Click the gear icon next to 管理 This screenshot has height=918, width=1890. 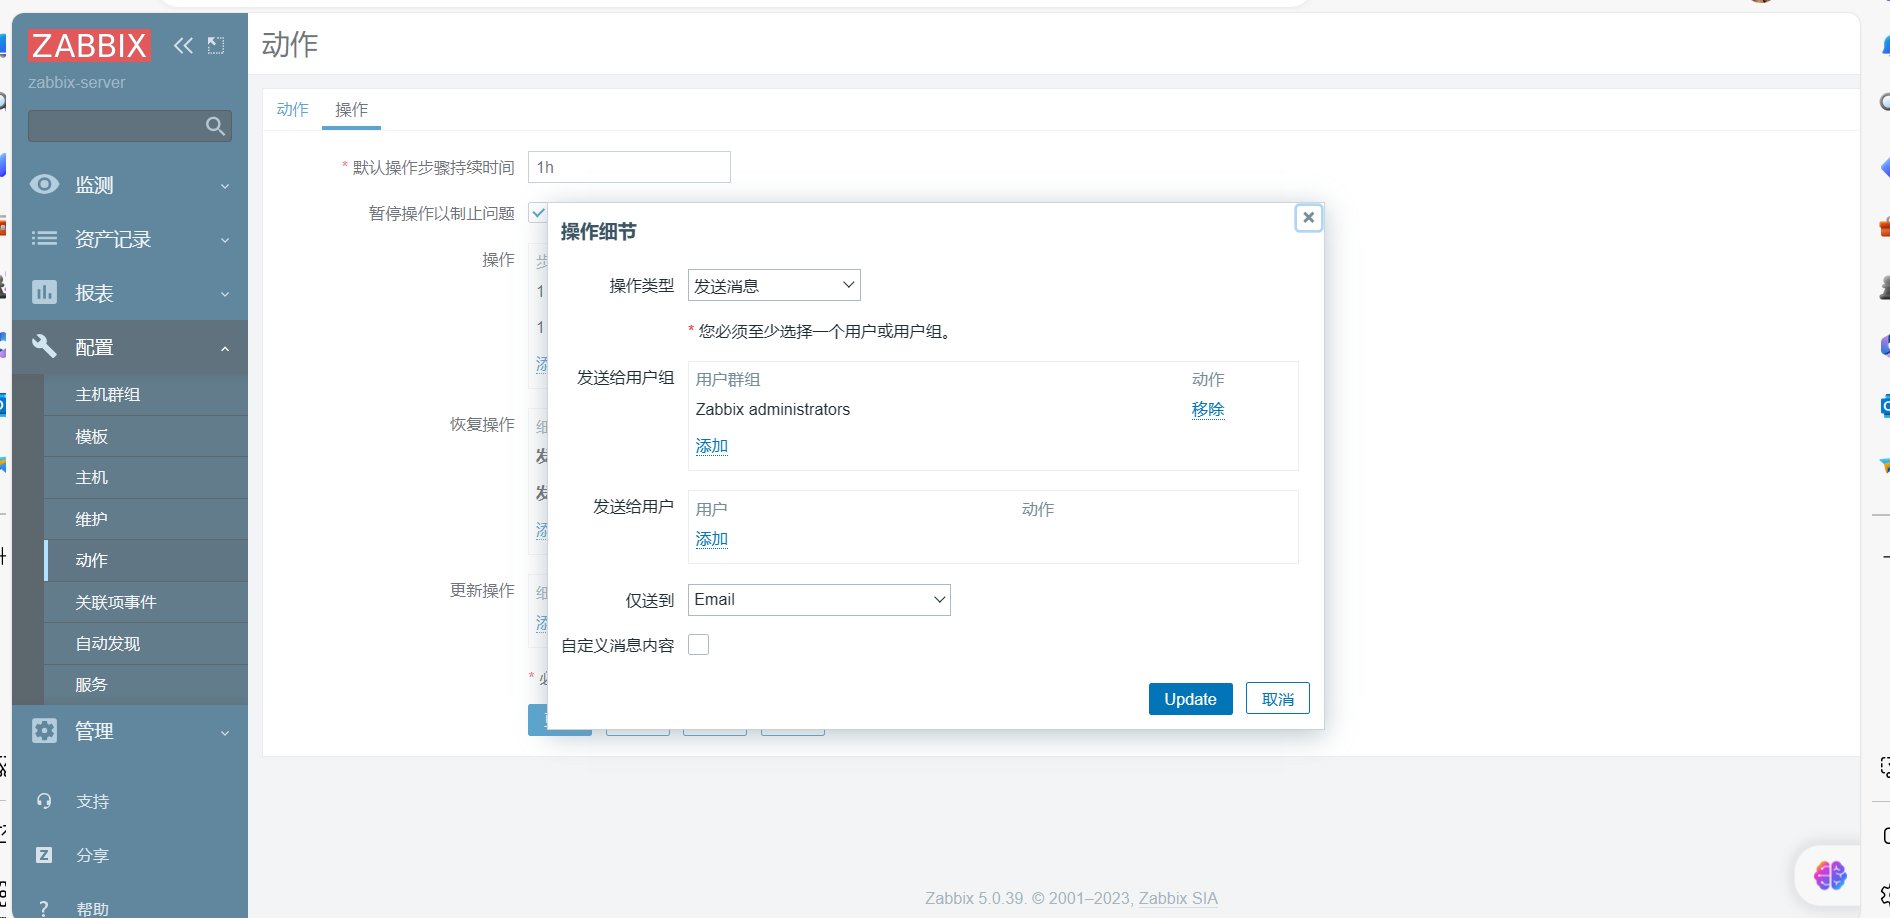click(x=44, y=731)
